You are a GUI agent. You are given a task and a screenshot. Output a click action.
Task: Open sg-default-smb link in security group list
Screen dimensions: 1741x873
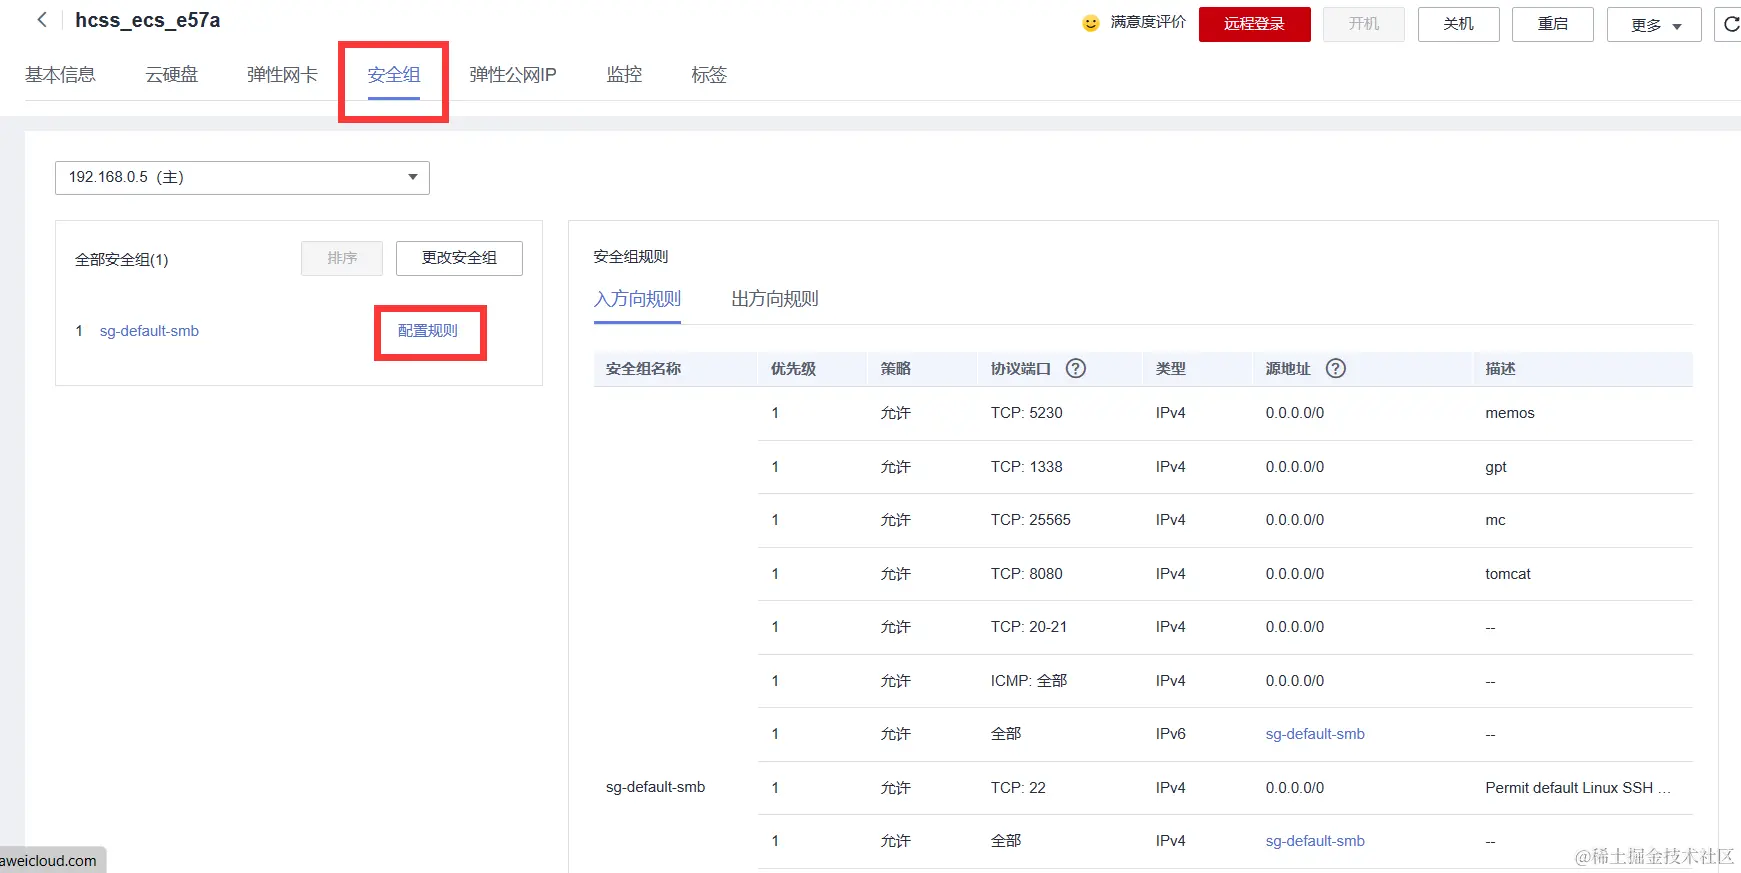tap(149, 331)
